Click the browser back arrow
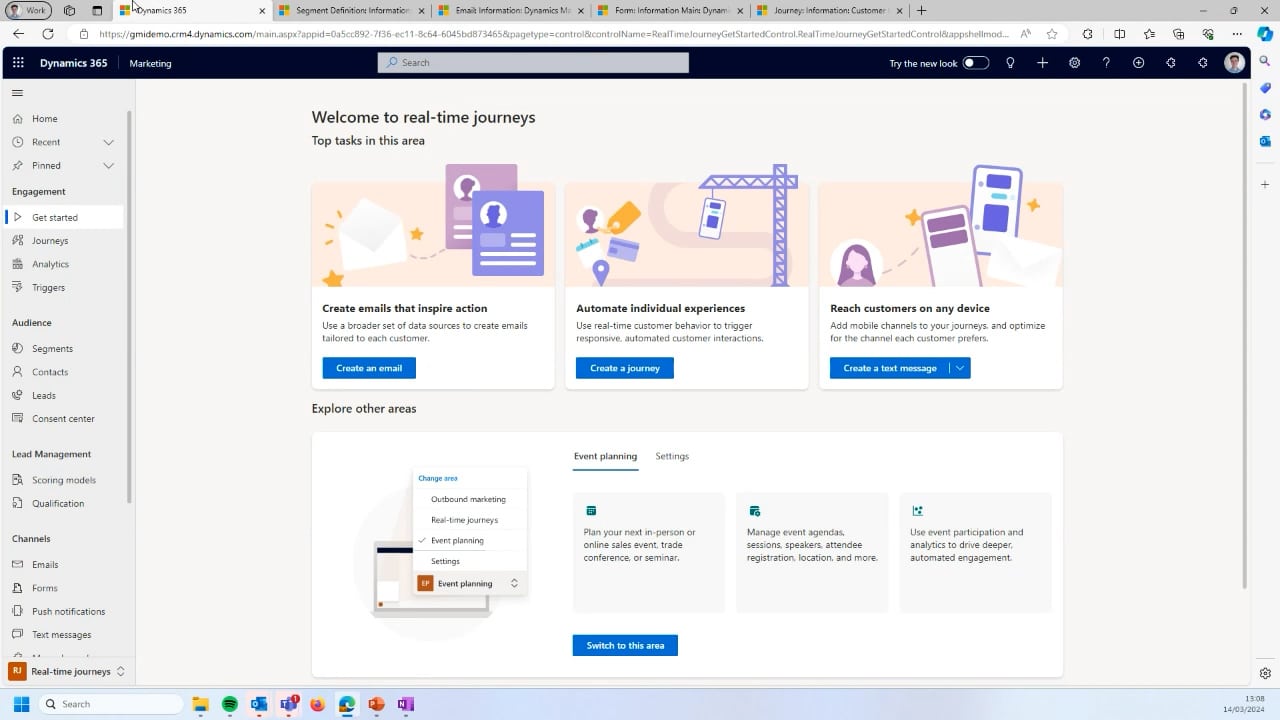Screen dimensions: 1280x720 click(18, 33)
